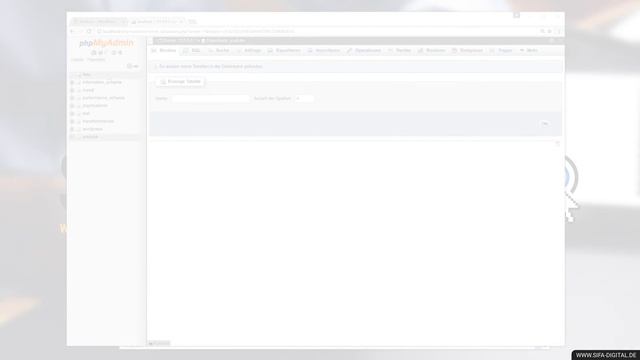Select the information_schema database
The height and width of the screenshot is (360, 640).
(102, 82)
